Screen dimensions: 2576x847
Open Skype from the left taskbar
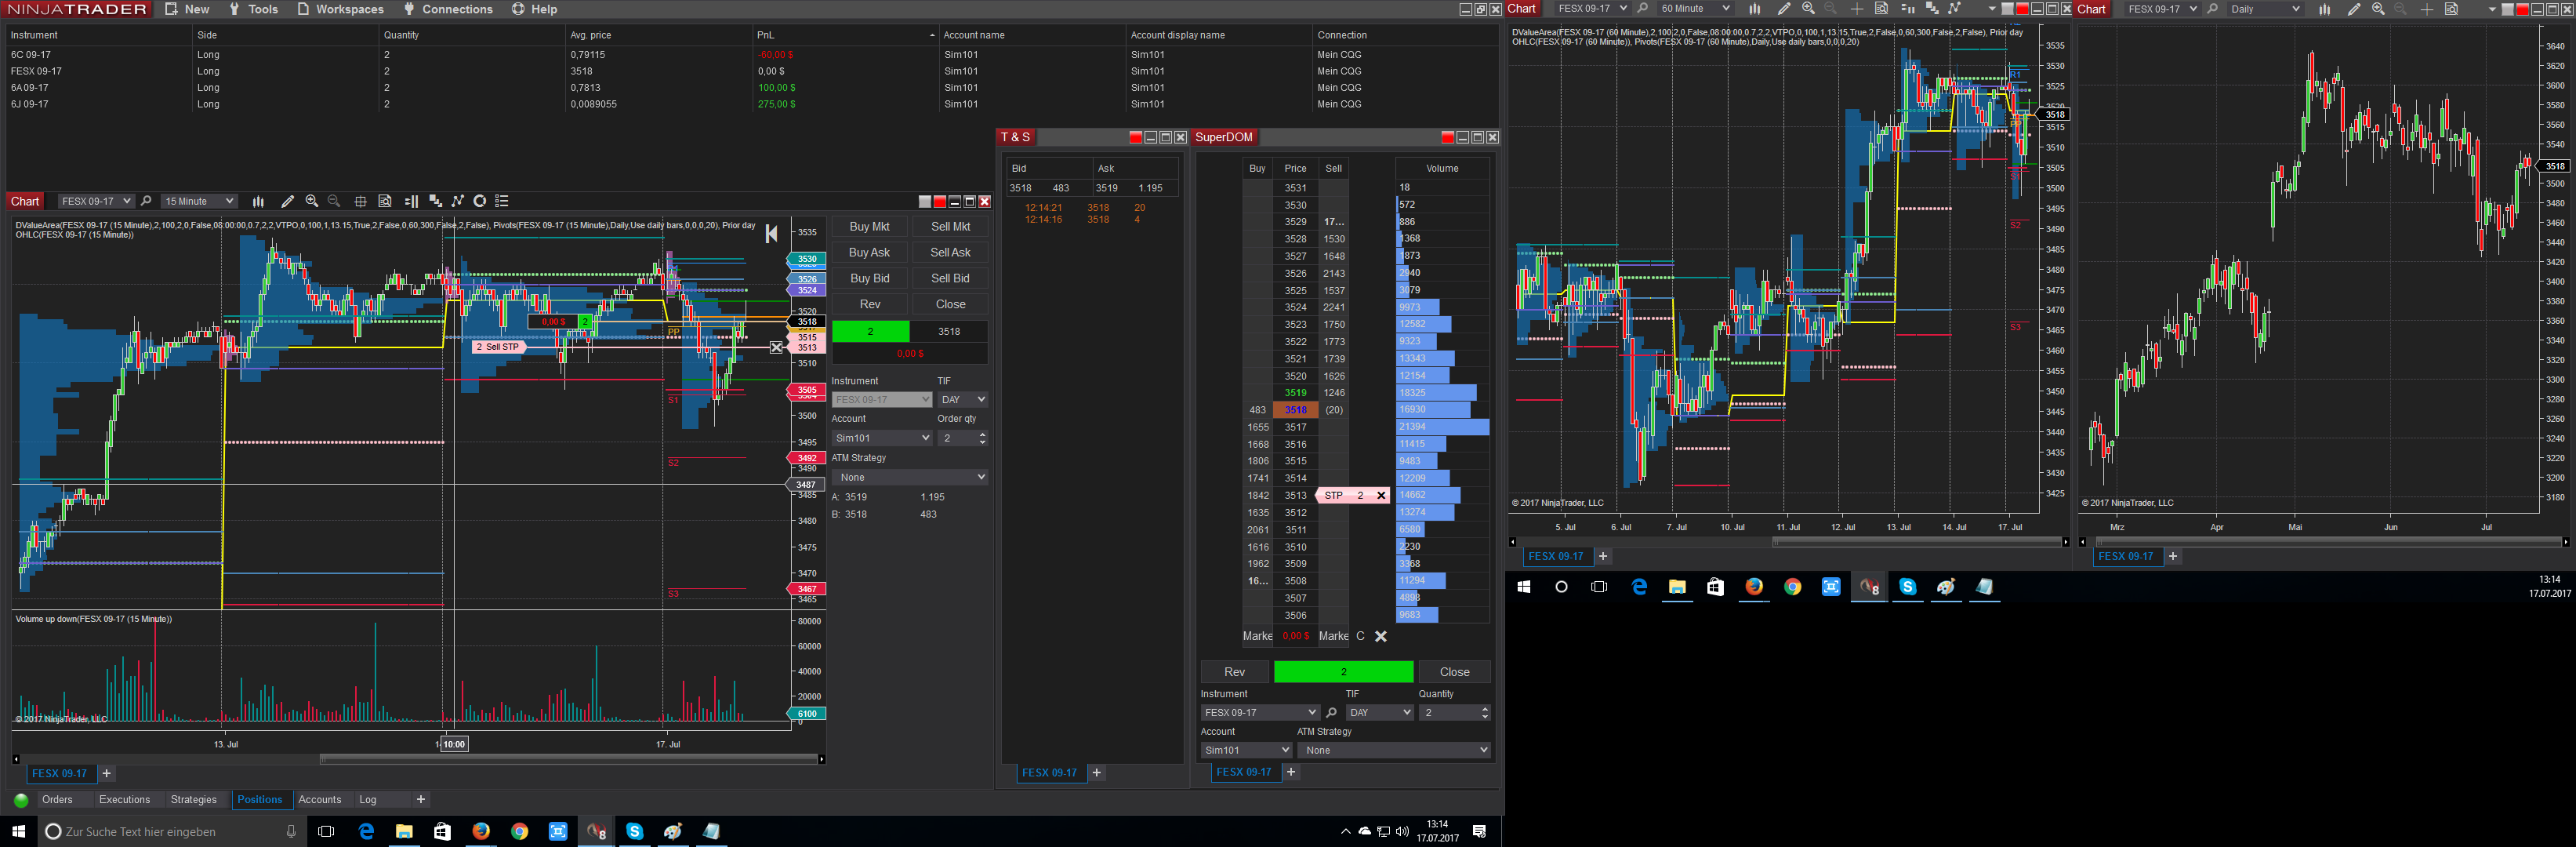(634, 831)
